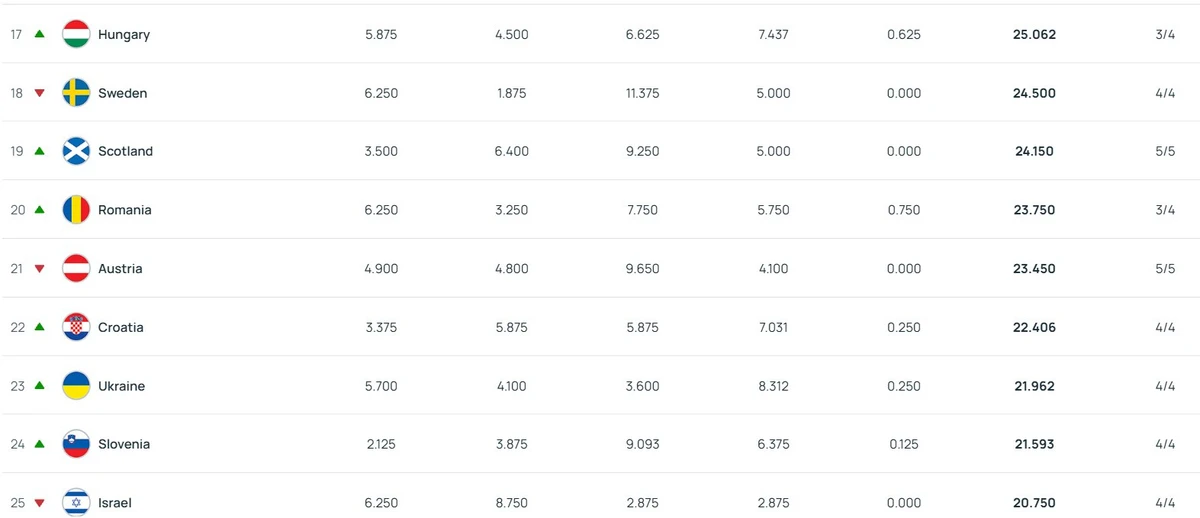This screenshot has height=518, width=1200.
Task: Click Austria's 5/5 clubs value
Action: click(1165, 268)
